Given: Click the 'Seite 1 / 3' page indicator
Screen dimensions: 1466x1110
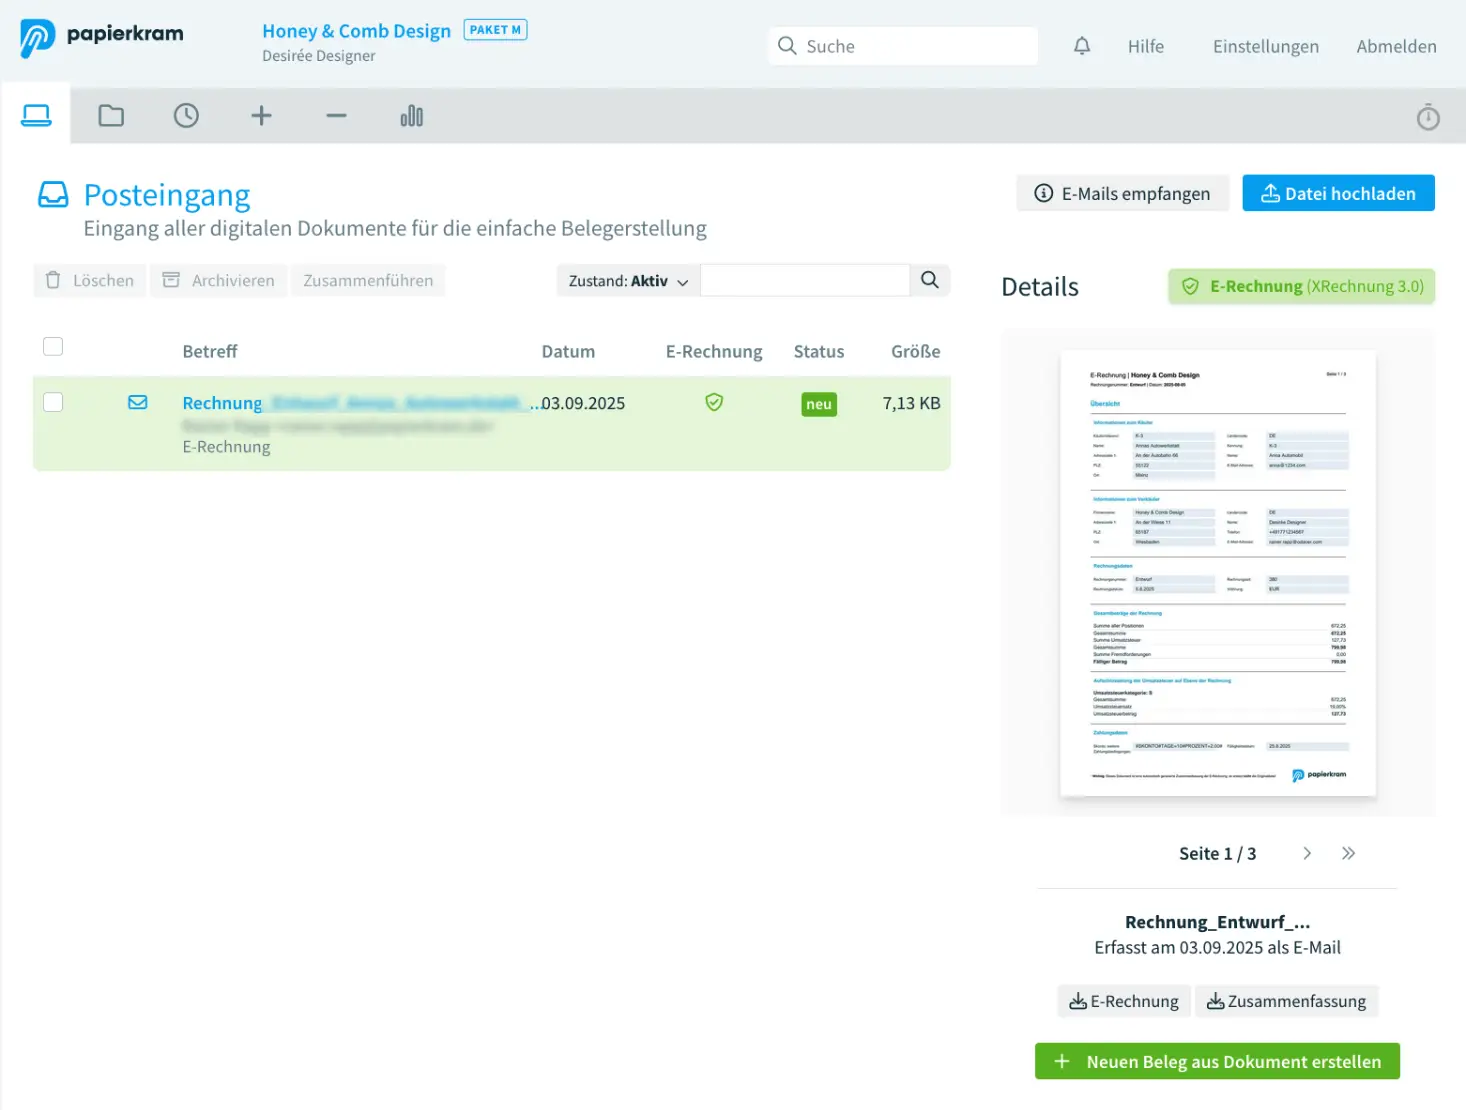Looking at the screenshot, I should [x=1217, y=853].
